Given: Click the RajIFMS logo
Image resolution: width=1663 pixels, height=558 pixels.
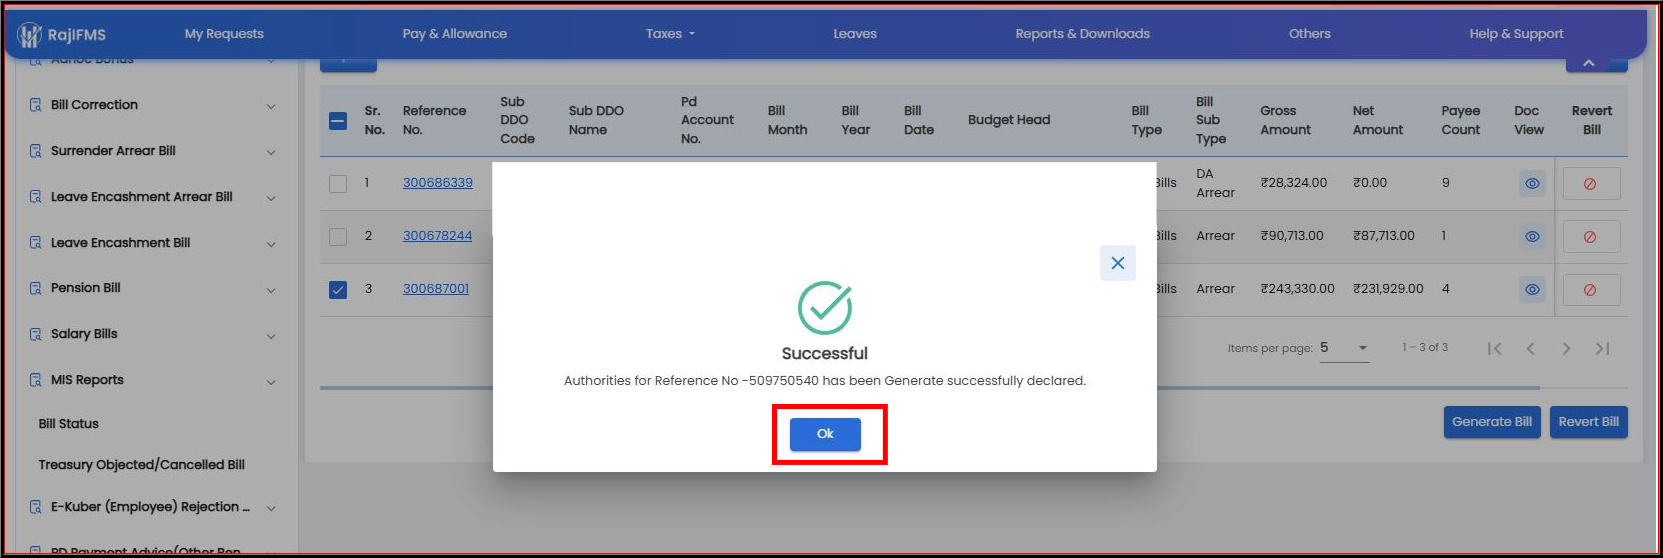Looking at the screenshot, I should (x=62, y=35).
